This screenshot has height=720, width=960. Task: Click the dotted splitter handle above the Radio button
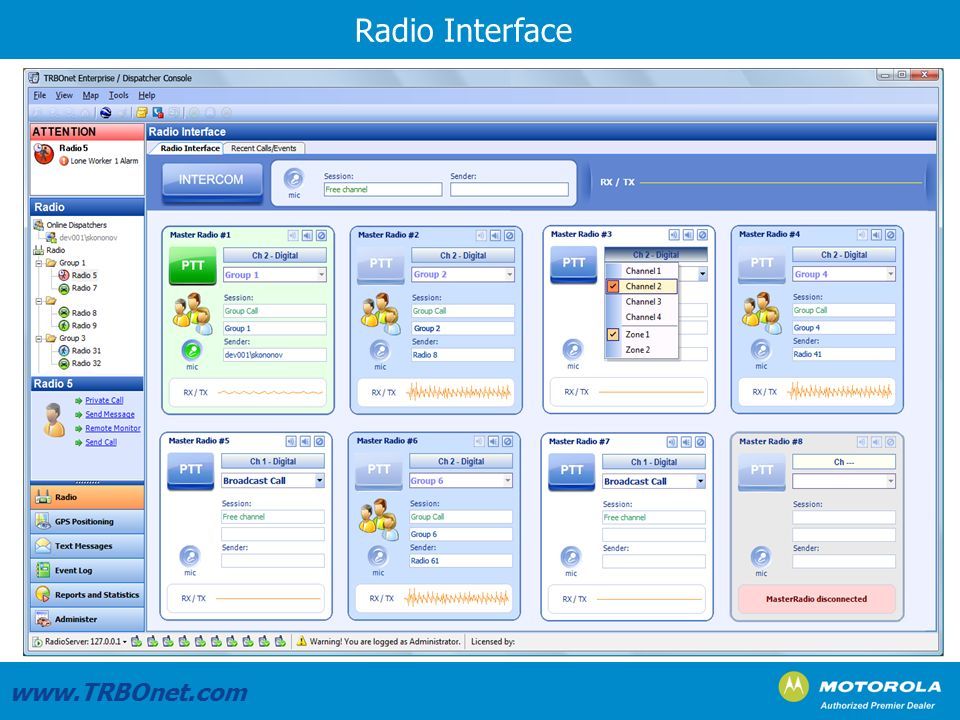[87, 482]
